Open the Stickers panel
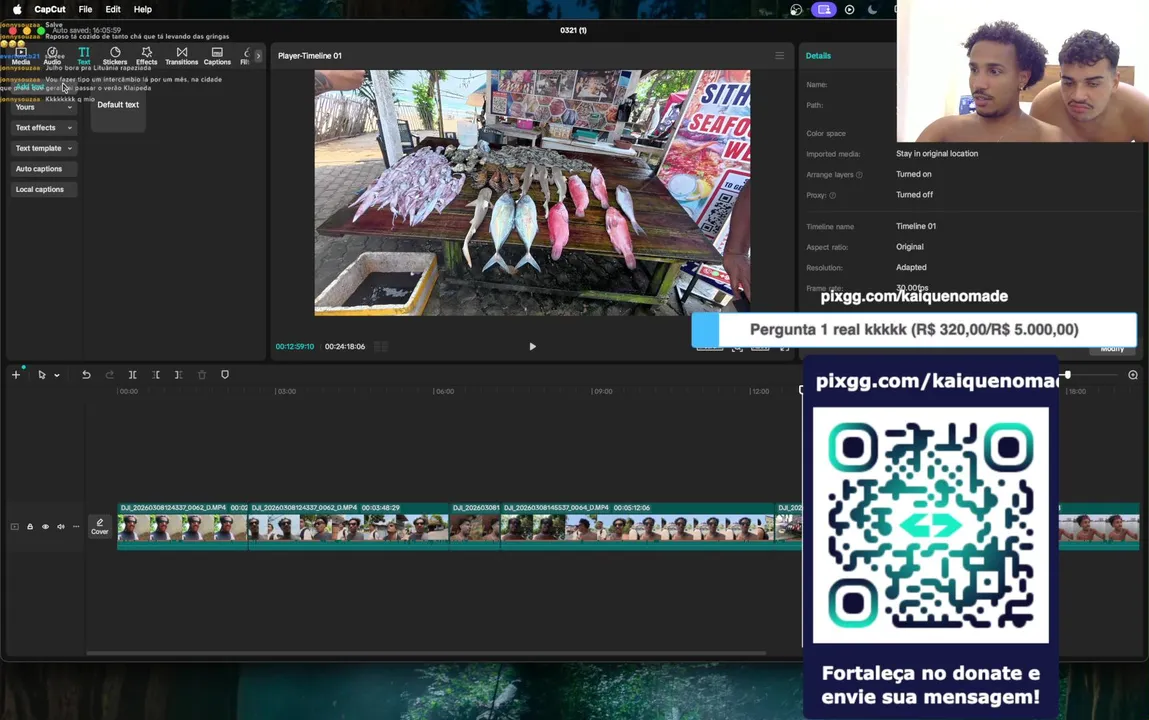Screen dimensions: 1149x720 point(115,56)
